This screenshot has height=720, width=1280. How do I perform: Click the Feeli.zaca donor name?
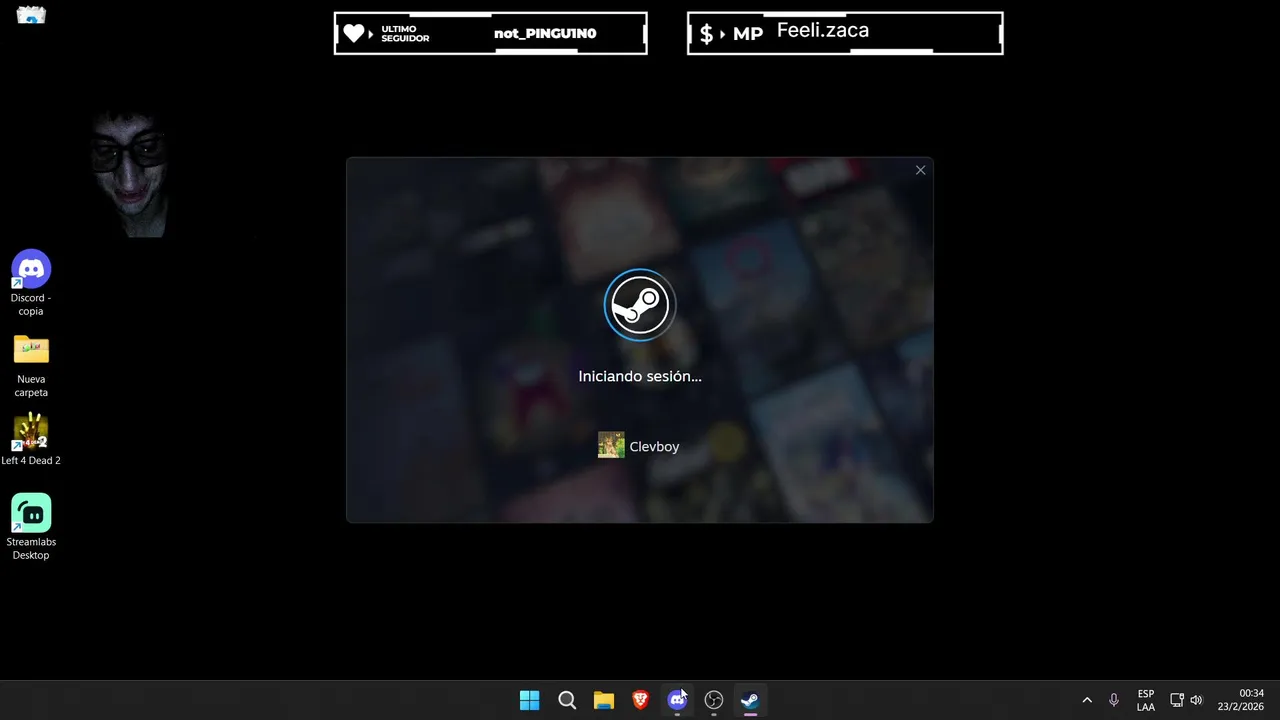coord(823,30)
